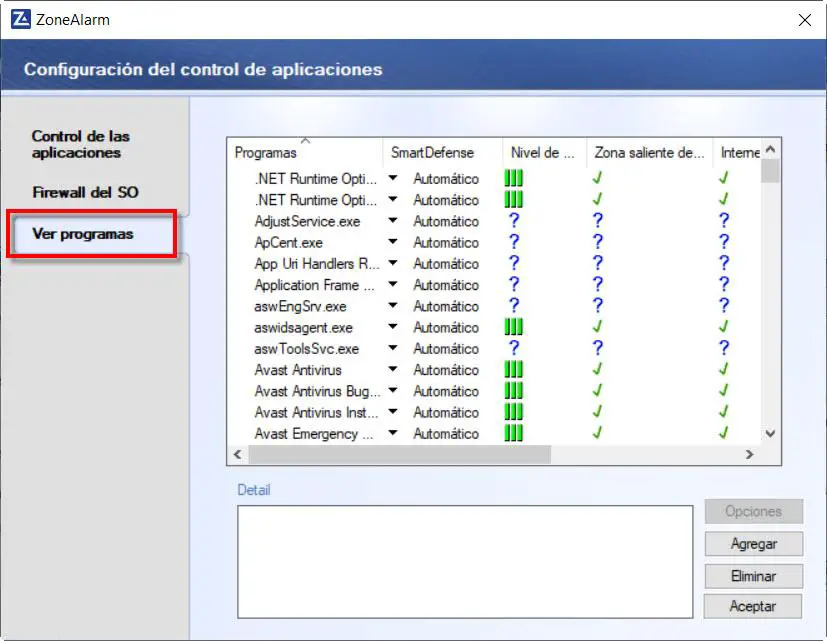Click trust level bars for Avast Emergency row

tap(513, 433)
